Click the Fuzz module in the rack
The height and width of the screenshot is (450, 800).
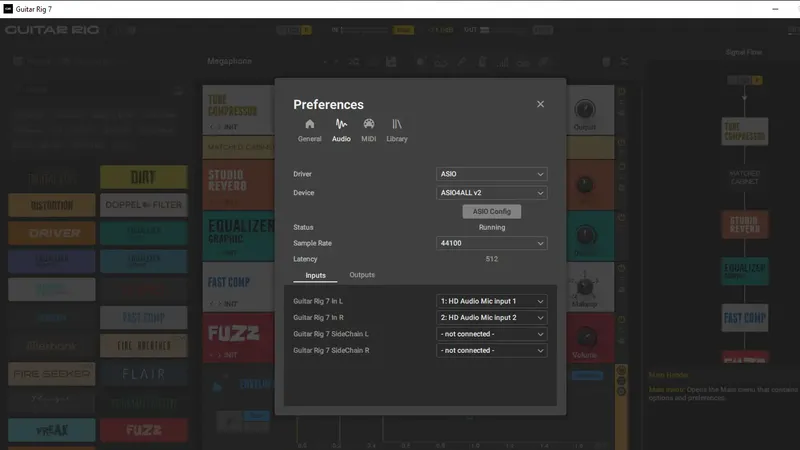coord(238,338)
